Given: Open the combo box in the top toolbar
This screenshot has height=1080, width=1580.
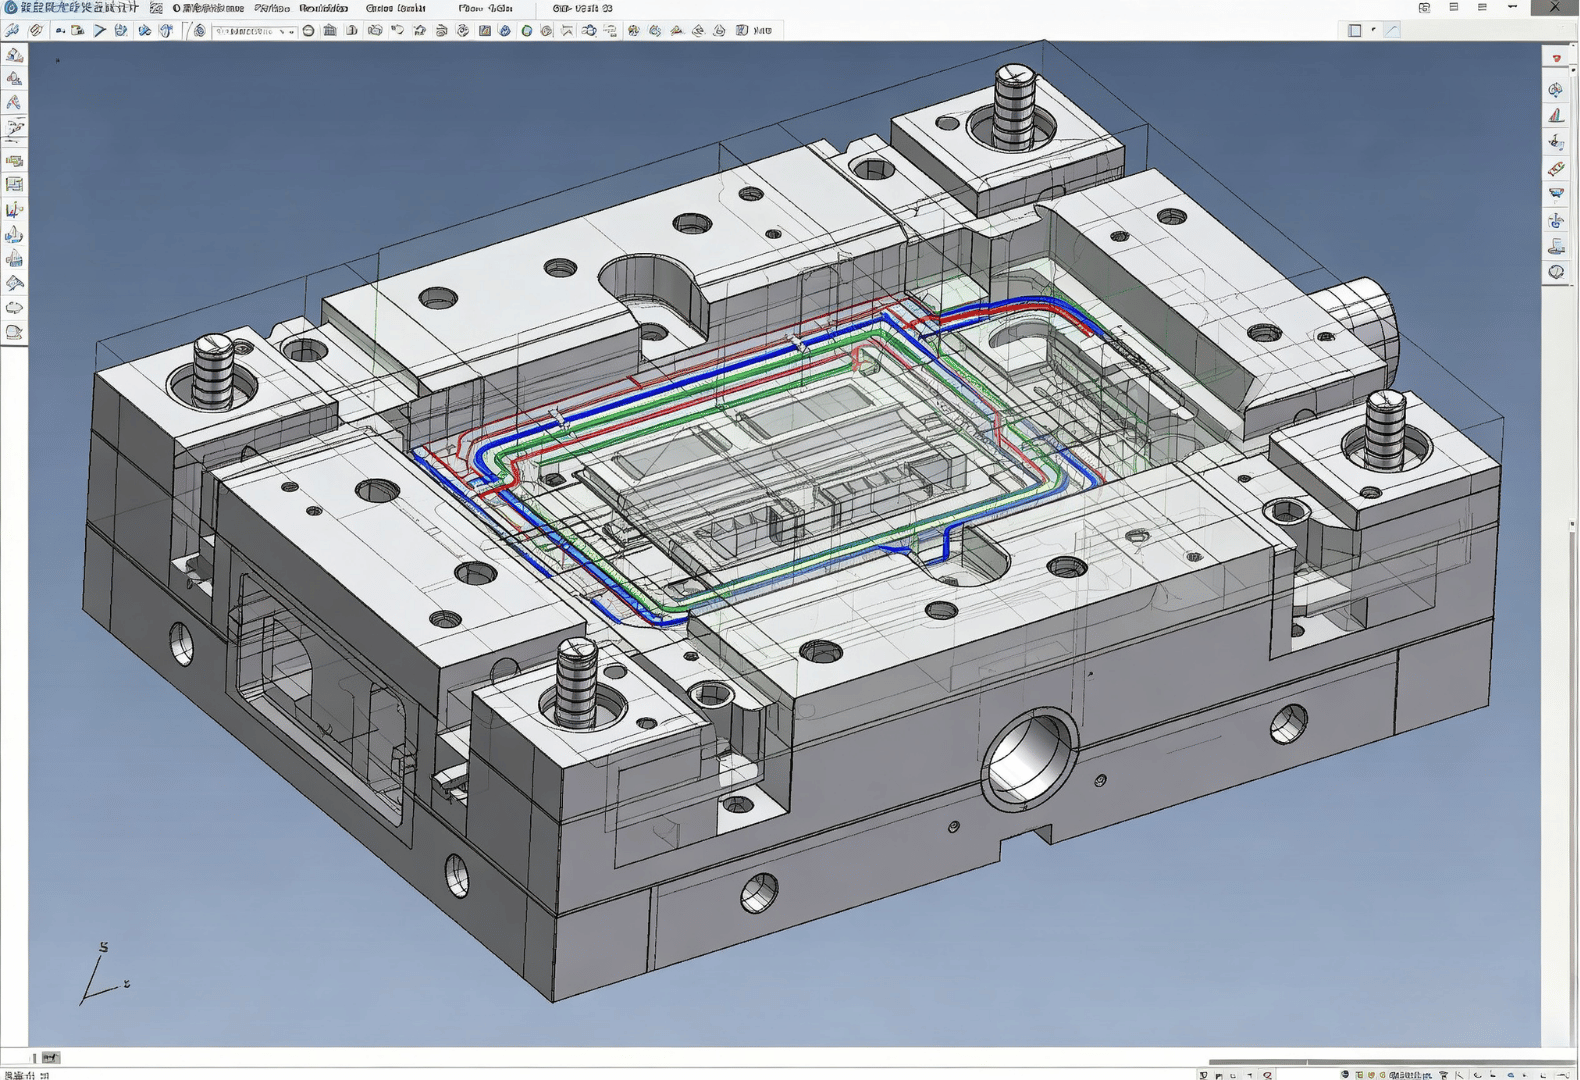Looking at the screenshot, I should click(254, 31).
